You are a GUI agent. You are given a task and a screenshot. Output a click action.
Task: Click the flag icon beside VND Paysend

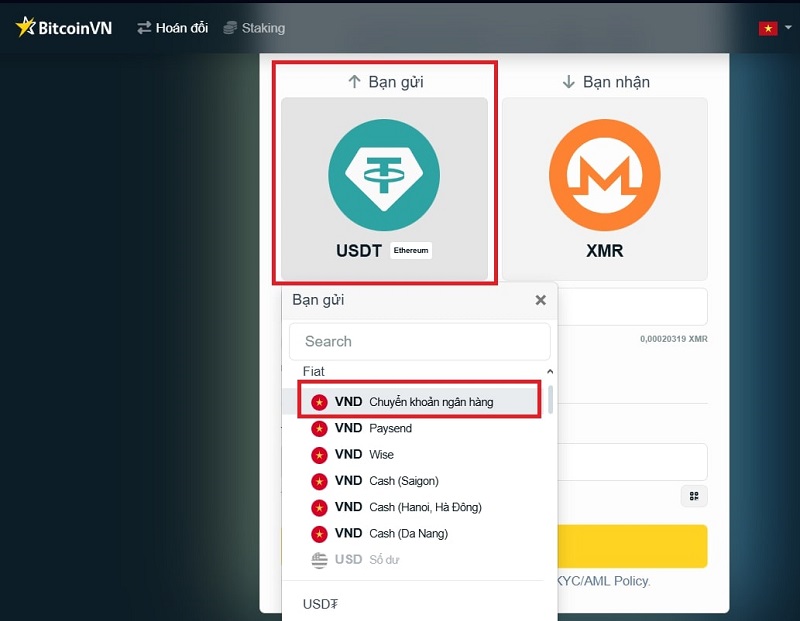319,428
